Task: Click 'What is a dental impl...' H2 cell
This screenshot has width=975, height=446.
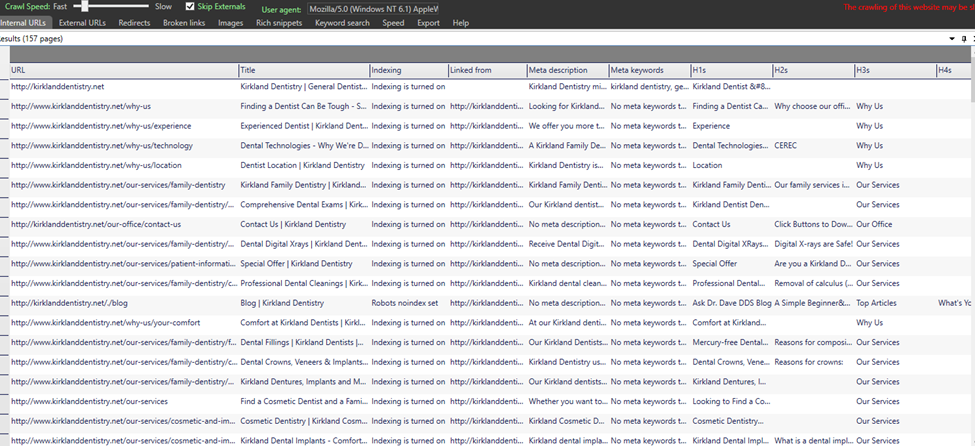Action: [813, 441]
